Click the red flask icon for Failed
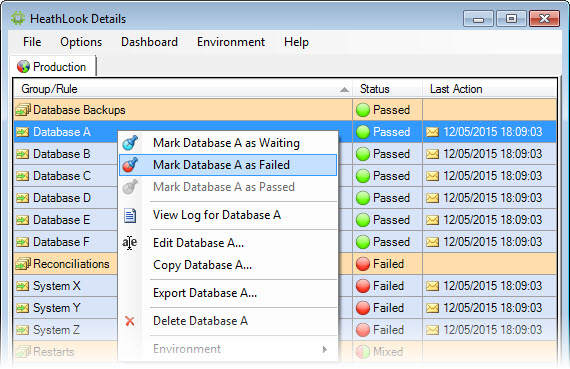 (x=130, y=165)
